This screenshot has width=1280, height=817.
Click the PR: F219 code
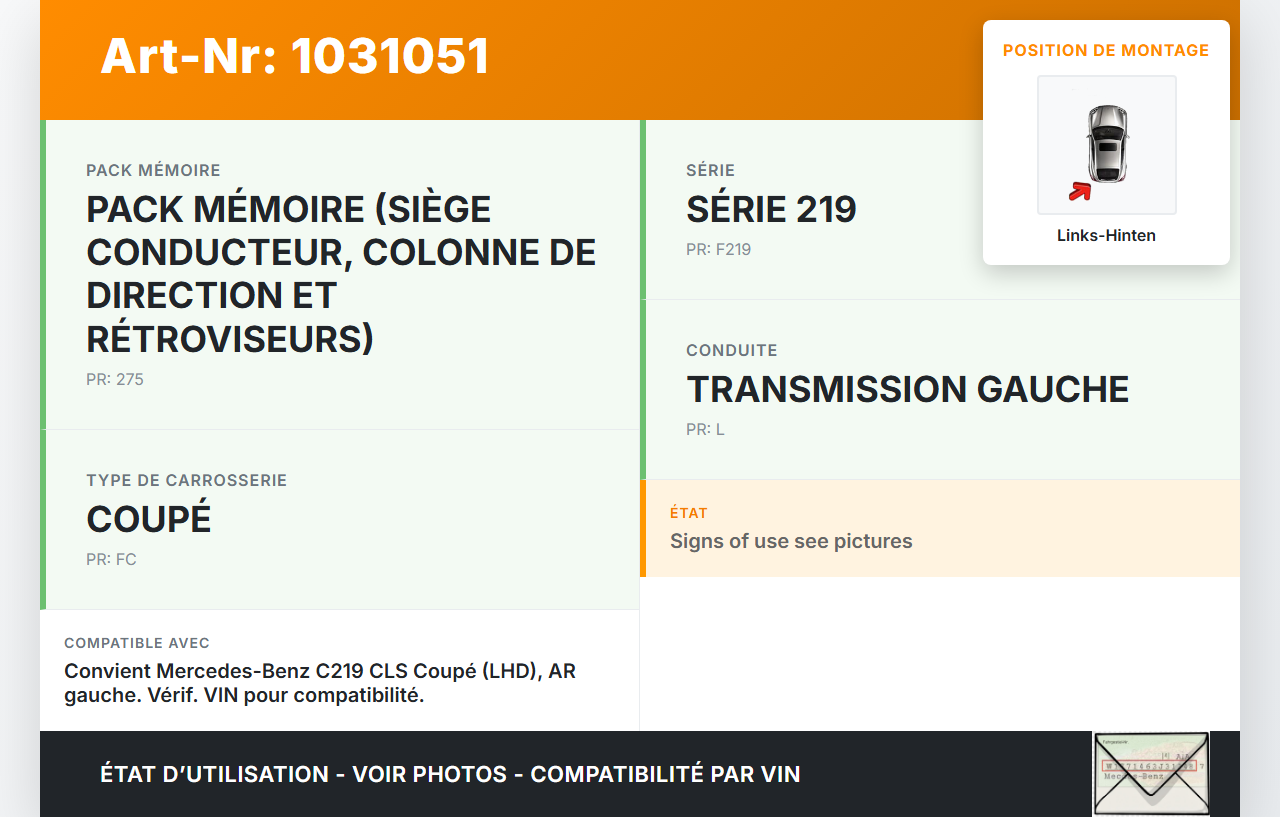(x=718, y=250)
